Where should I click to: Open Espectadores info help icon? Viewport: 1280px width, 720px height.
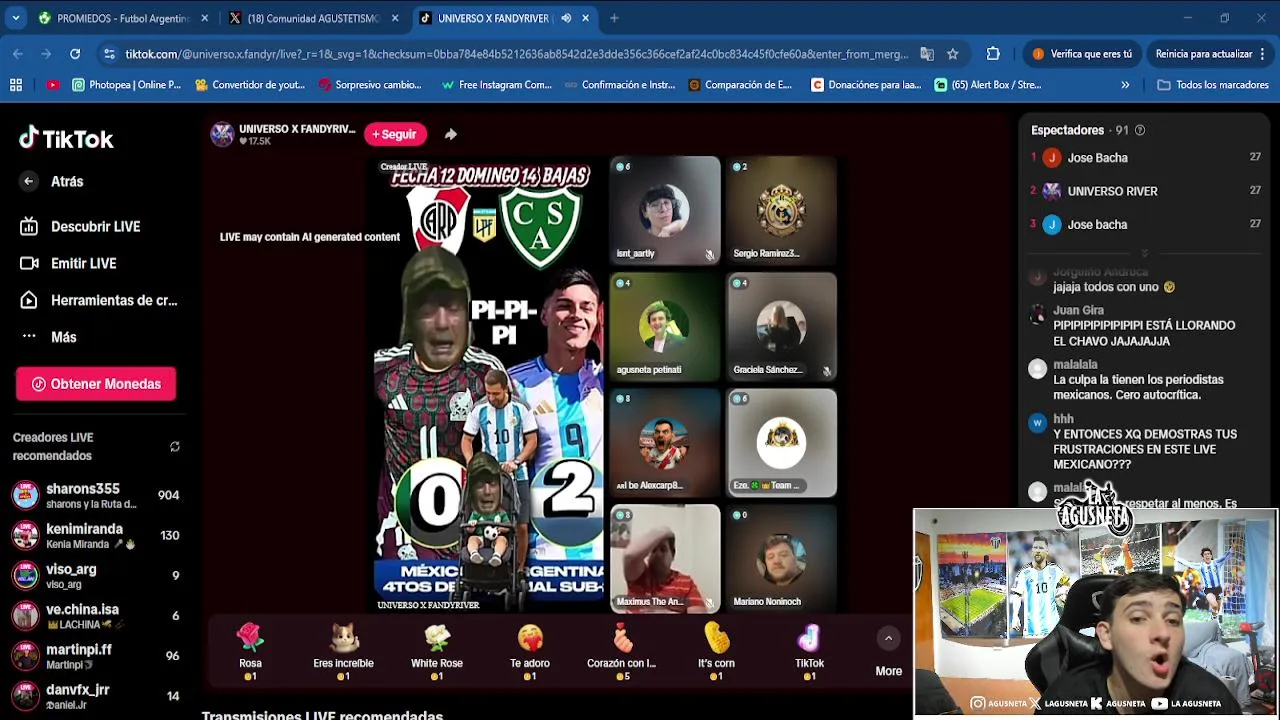(x=1140, y=130)
